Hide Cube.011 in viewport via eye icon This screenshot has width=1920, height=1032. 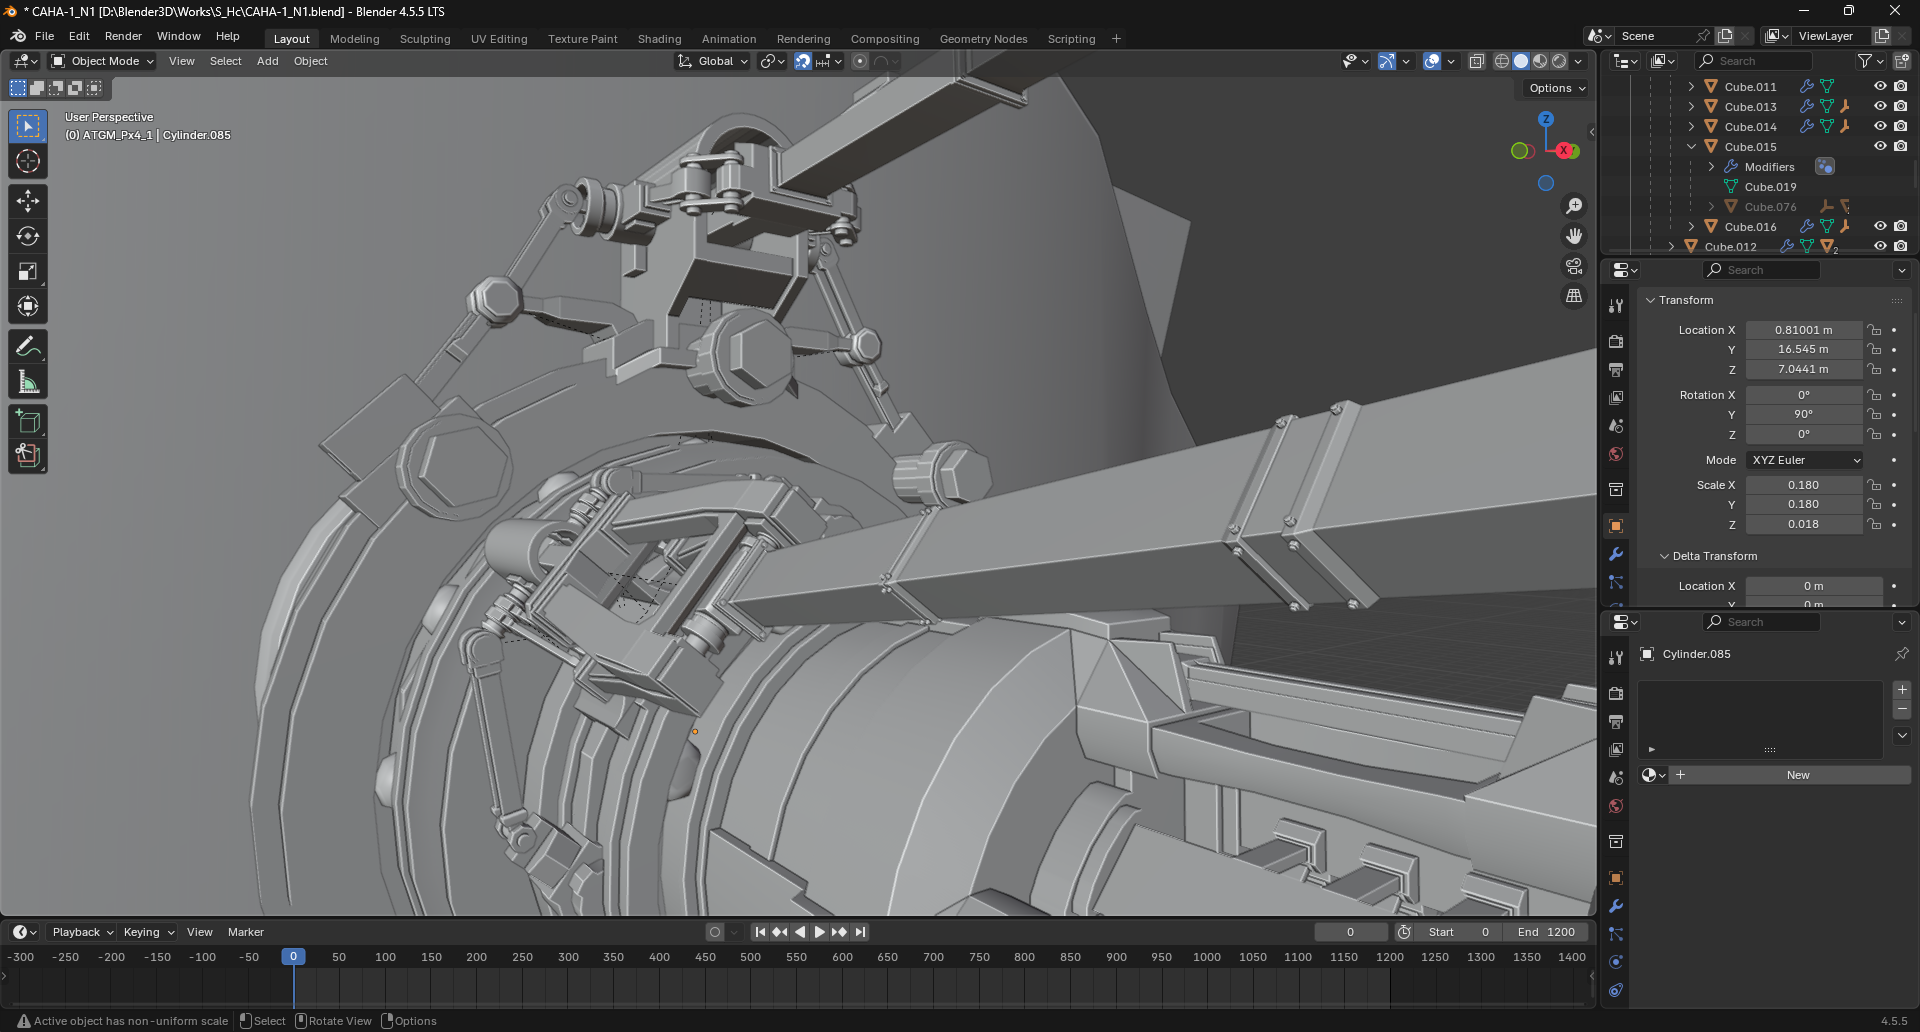coord(1880,87)
